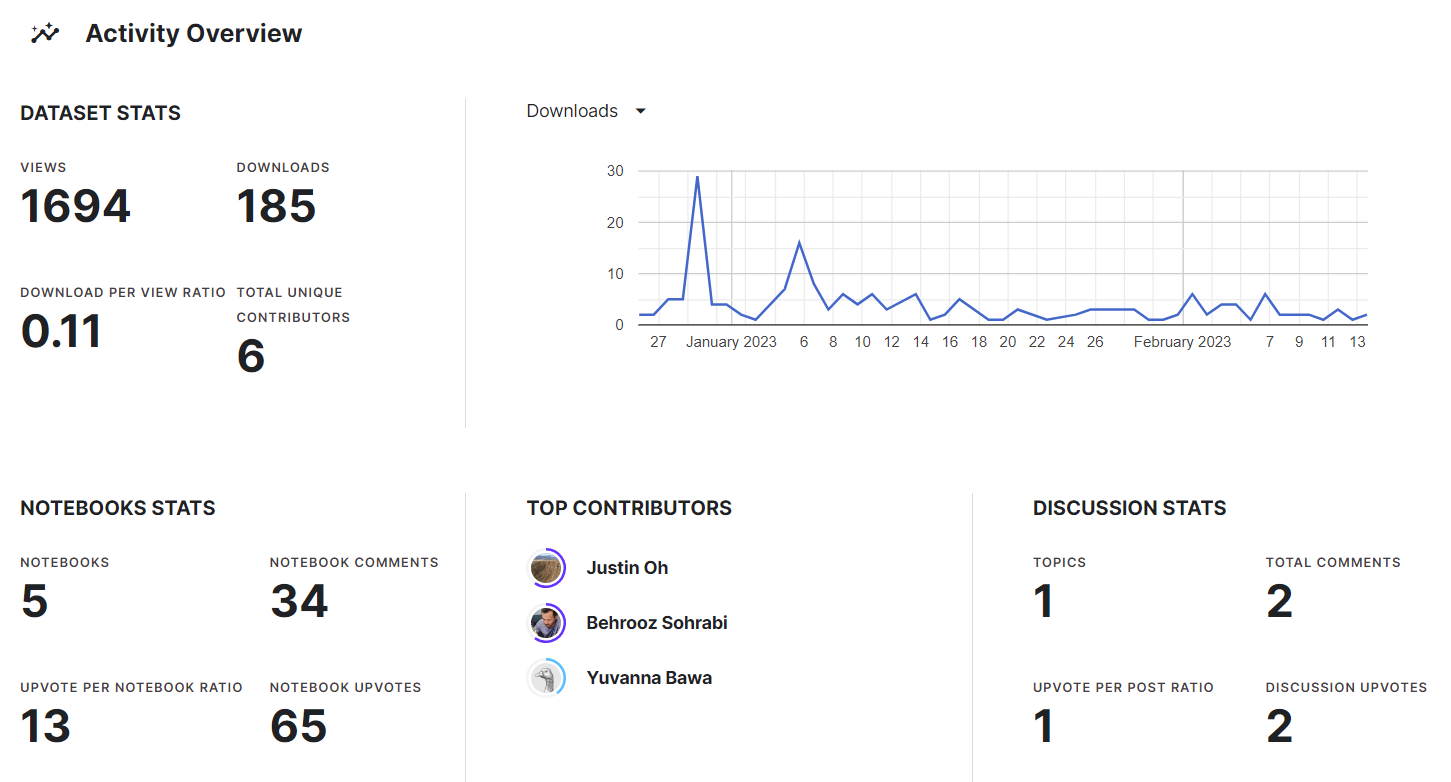Click the TOPICS label
The width and height of the screenshot is (1451, 782).
[1059, 562]
